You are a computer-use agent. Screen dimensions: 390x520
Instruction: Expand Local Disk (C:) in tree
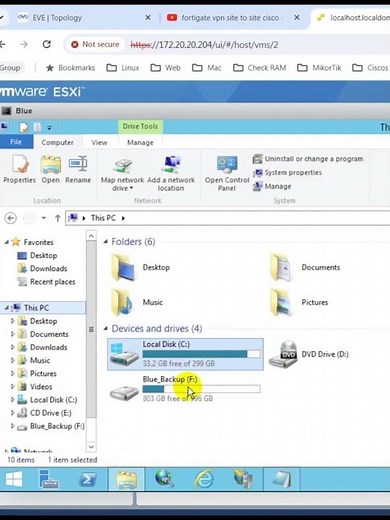tap(13, 400)
